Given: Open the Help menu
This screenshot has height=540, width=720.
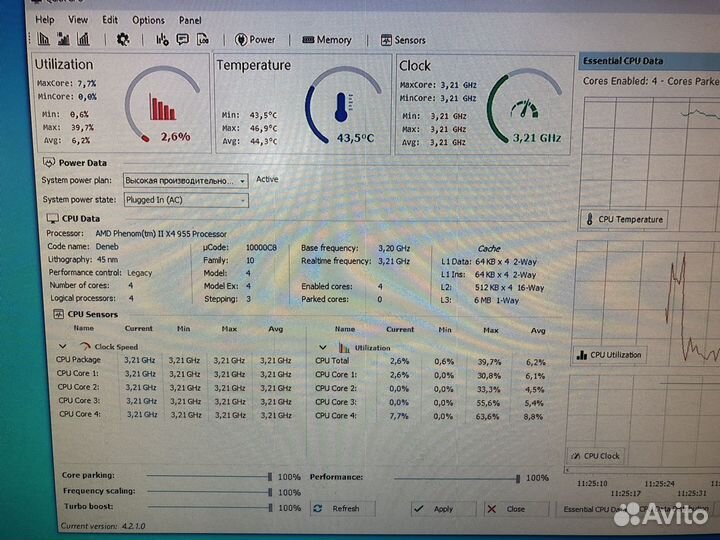Looking at the screenshot, I should pos(44,19).
